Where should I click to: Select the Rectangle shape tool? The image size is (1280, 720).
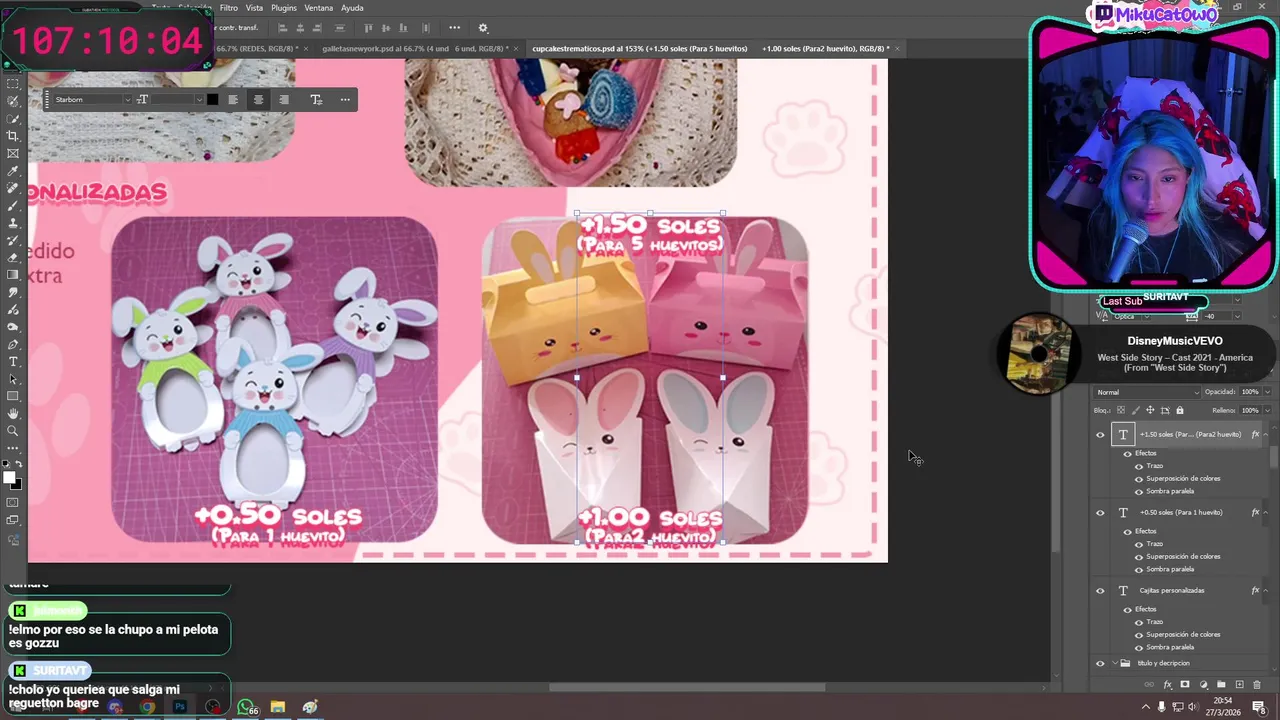coord(13,396)
